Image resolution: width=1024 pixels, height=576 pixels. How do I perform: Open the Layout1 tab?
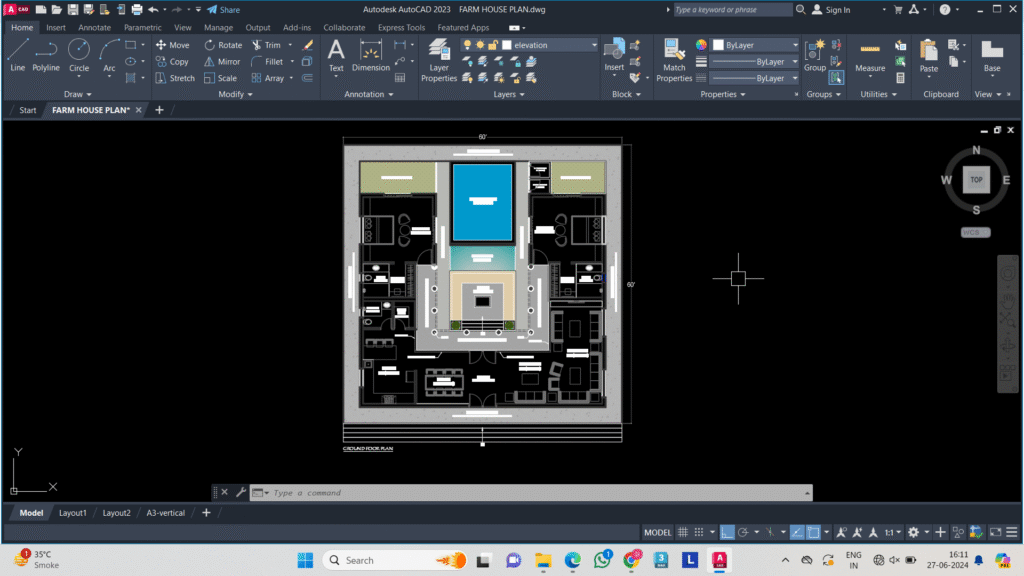pyautogui.click(x=72, y=513)
